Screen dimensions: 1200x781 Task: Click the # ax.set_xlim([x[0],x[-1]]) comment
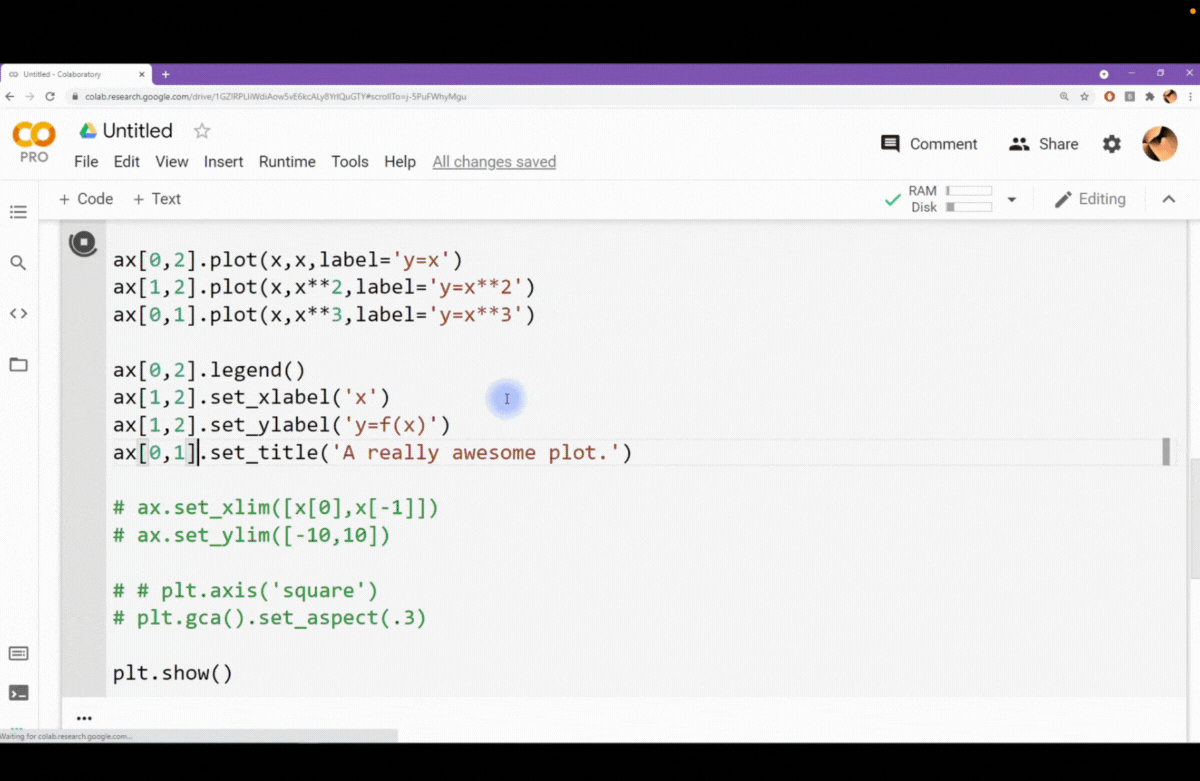click(275, 508)
